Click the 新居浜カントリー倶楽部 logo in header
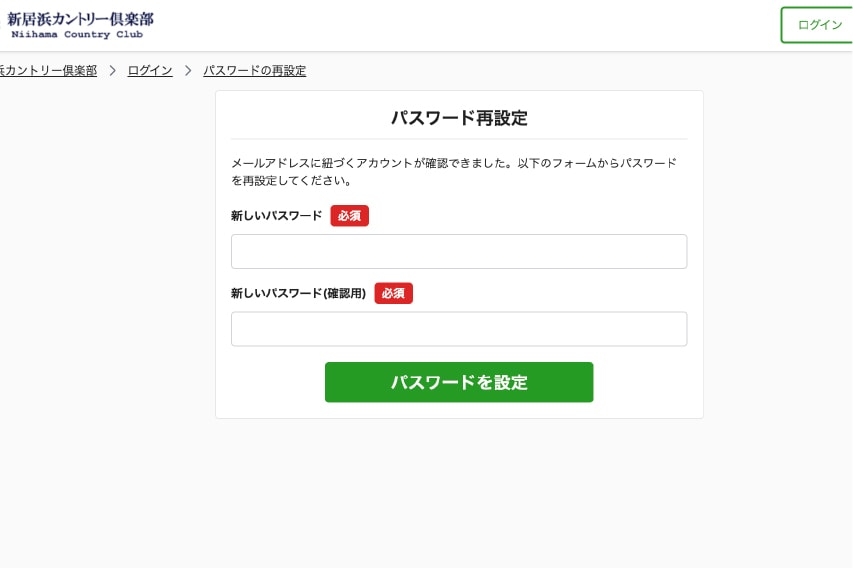 pos(80,19)
